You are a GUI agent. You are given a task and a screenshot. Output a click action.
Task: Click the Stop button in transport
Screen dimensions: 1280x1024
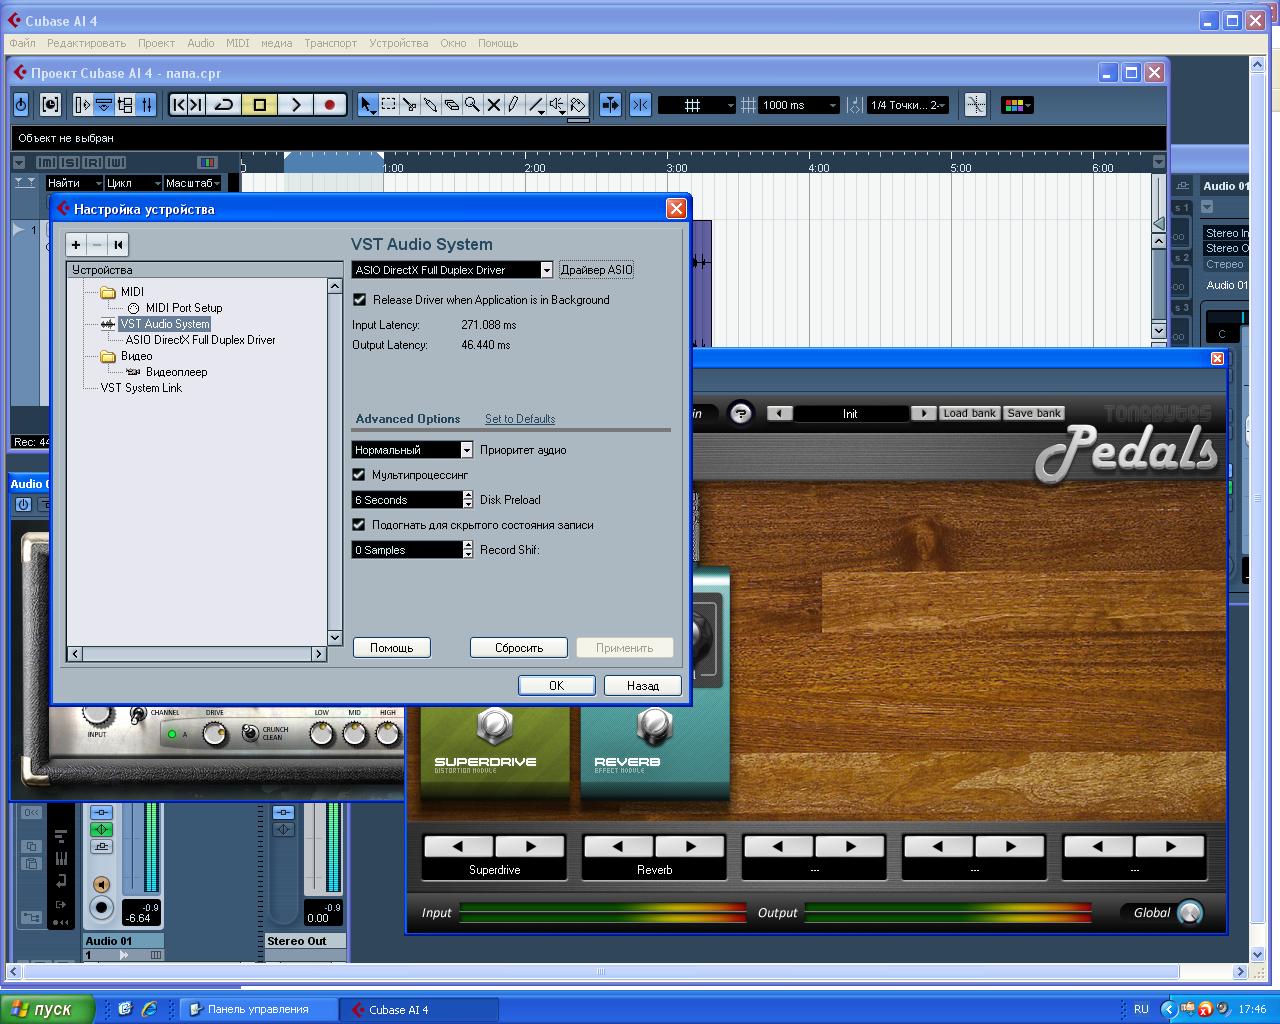point(260,105)
